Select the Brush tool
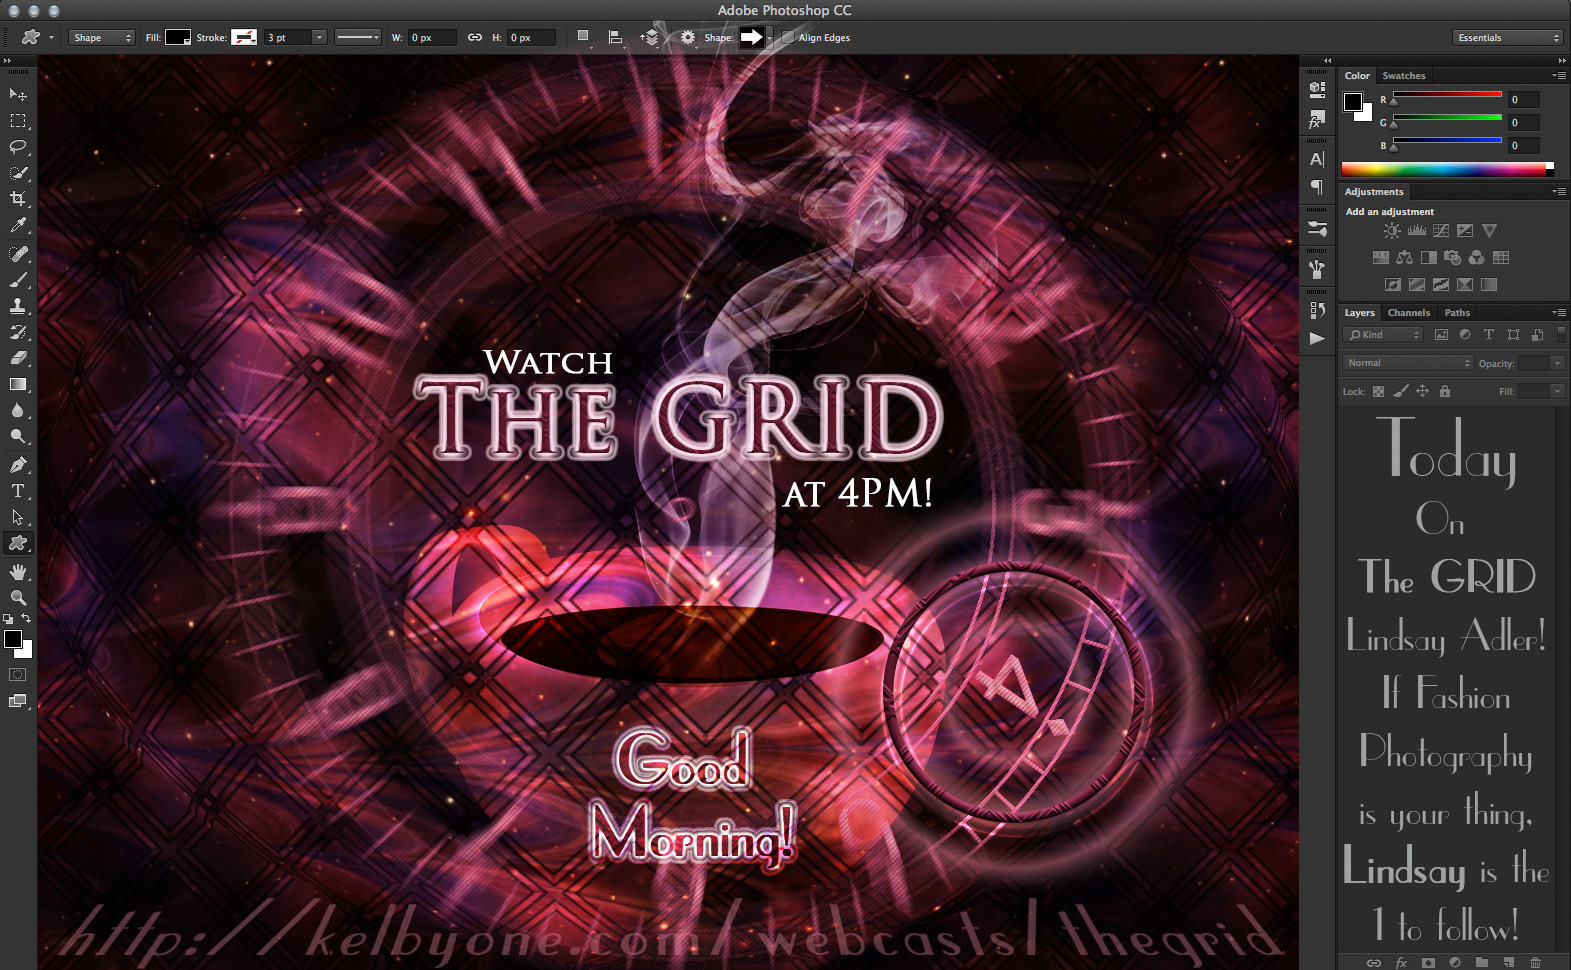Screen dimensions: 1571x970 (18, 280)
